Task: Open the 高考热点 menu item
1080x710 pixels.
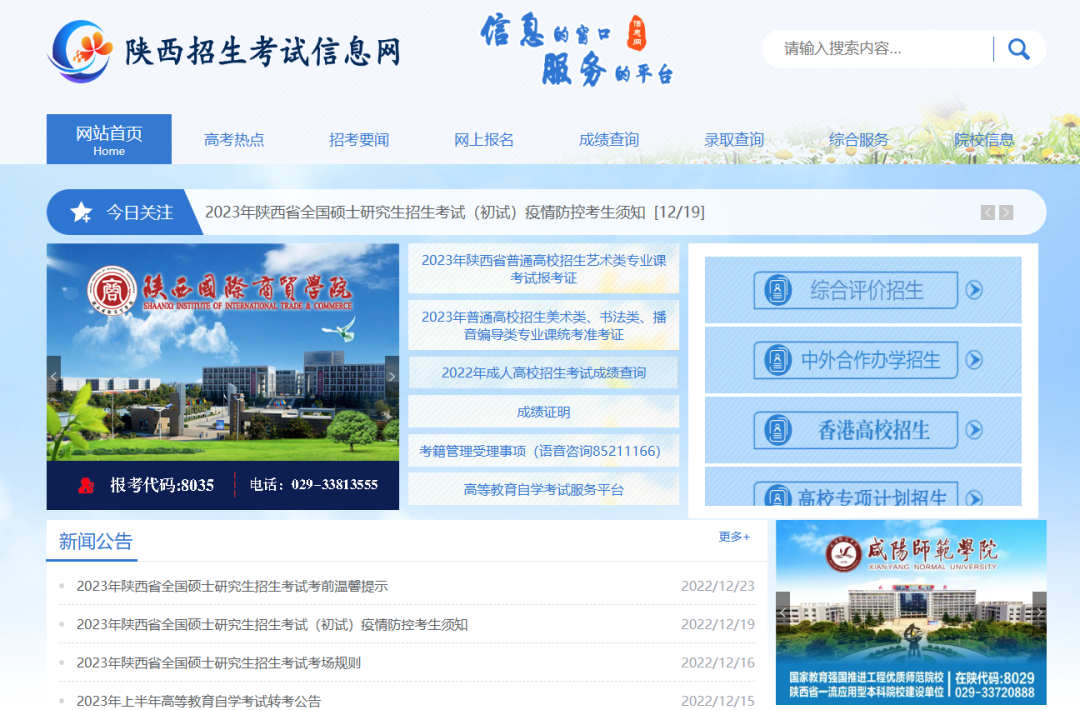Action: [234, 140]
